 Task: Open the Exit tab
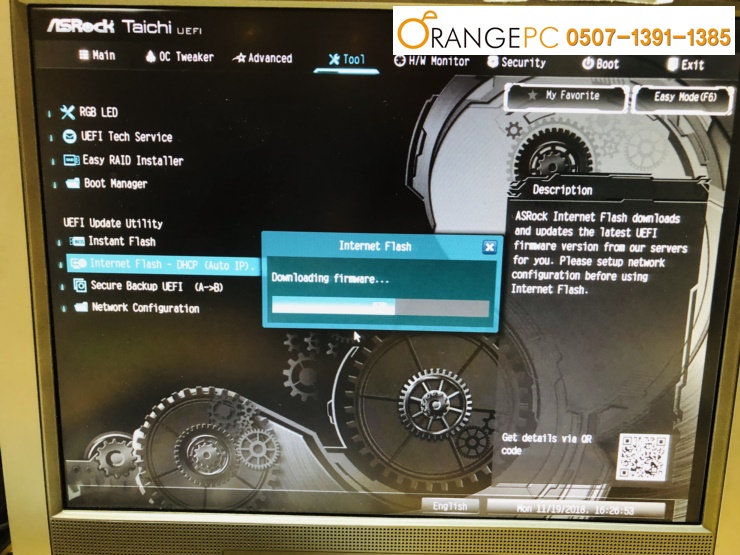[x=686, y=65]
